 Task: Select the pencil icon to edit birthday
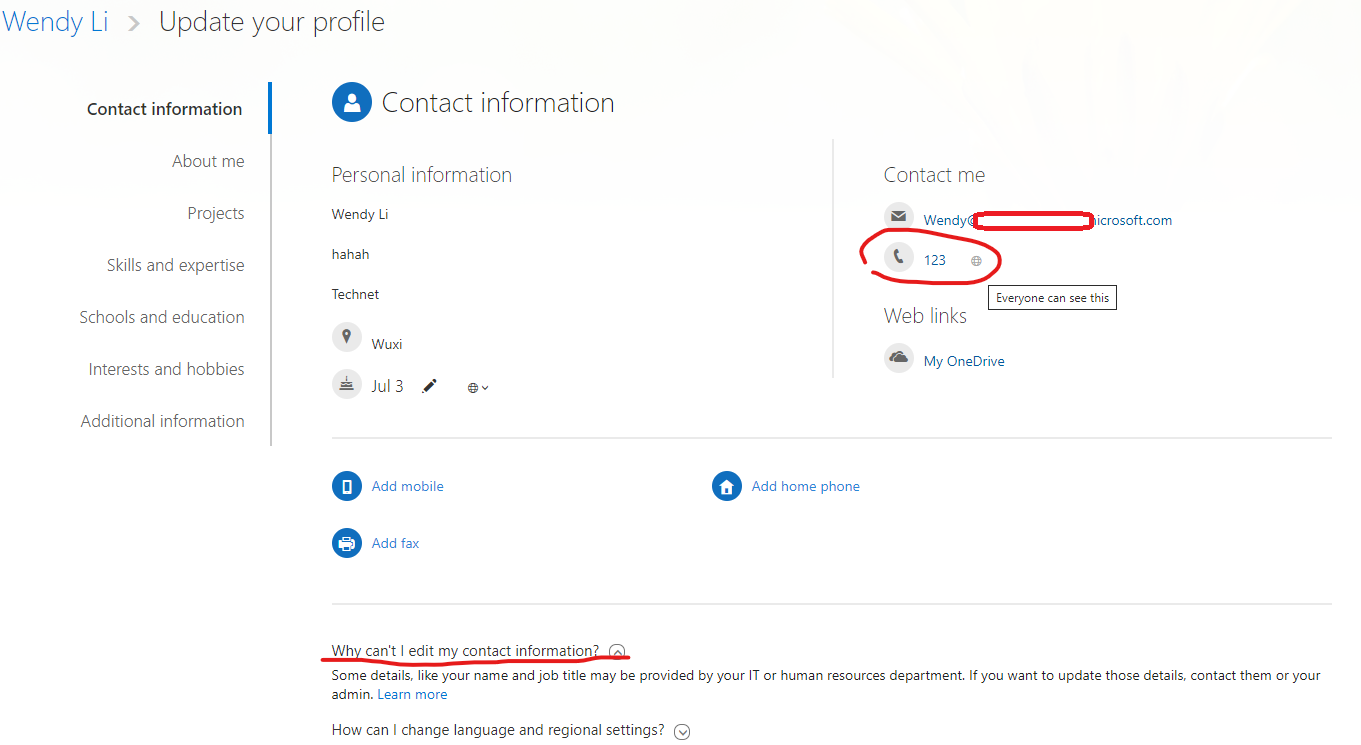tap(430, 384)
